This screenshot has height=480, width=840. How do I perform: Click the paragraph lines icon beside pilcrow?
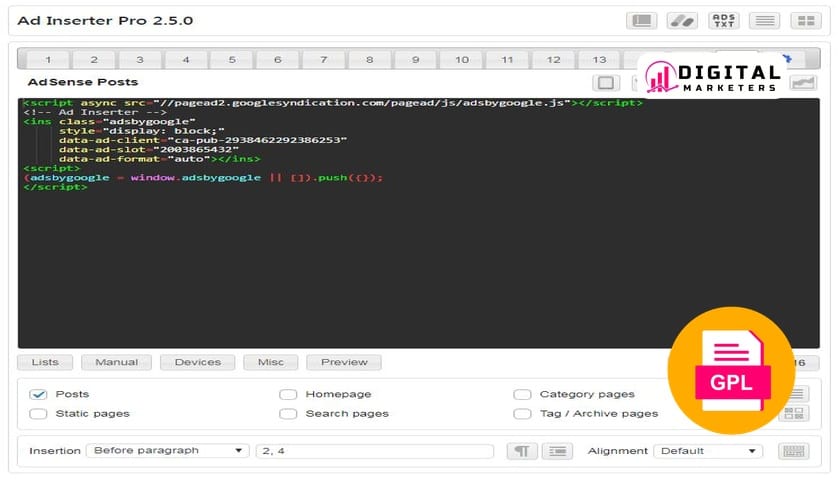[557, 451]
